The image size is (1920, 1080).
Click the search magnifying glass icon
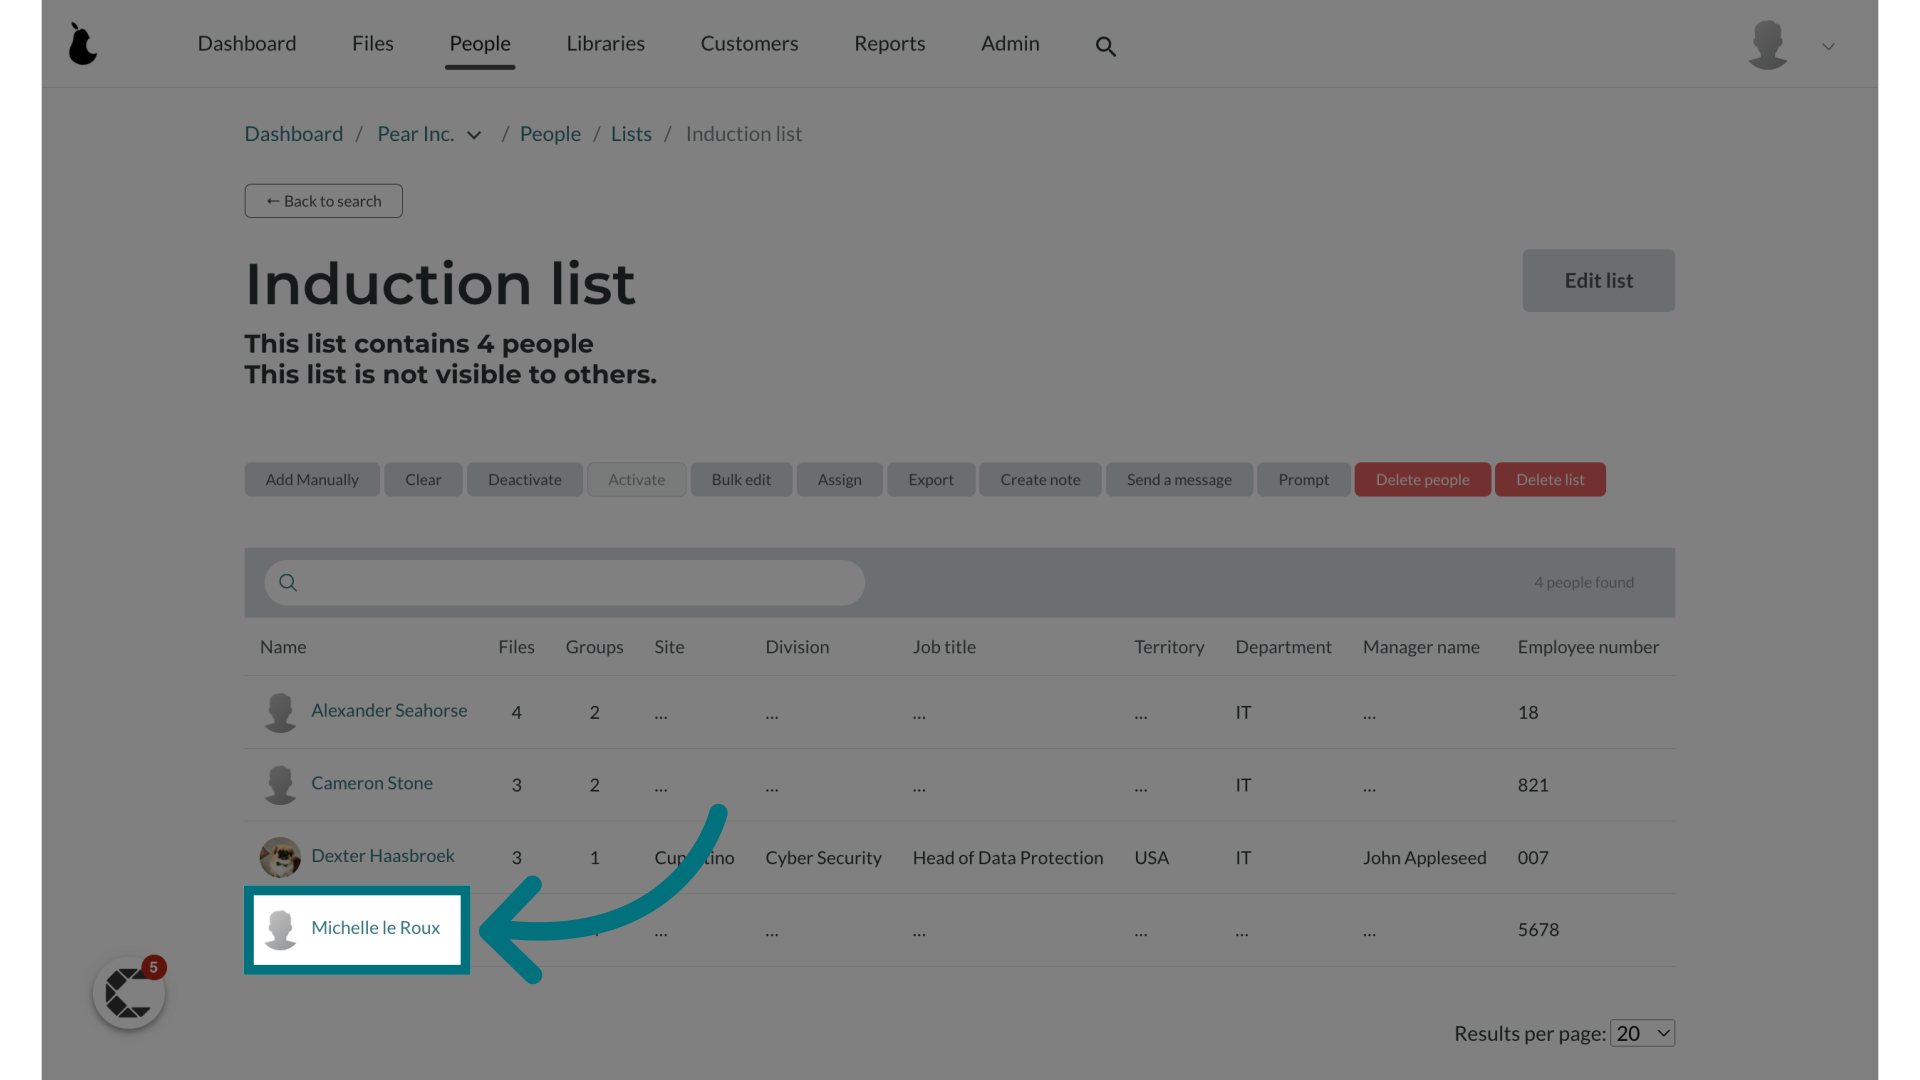[1105, 44]
